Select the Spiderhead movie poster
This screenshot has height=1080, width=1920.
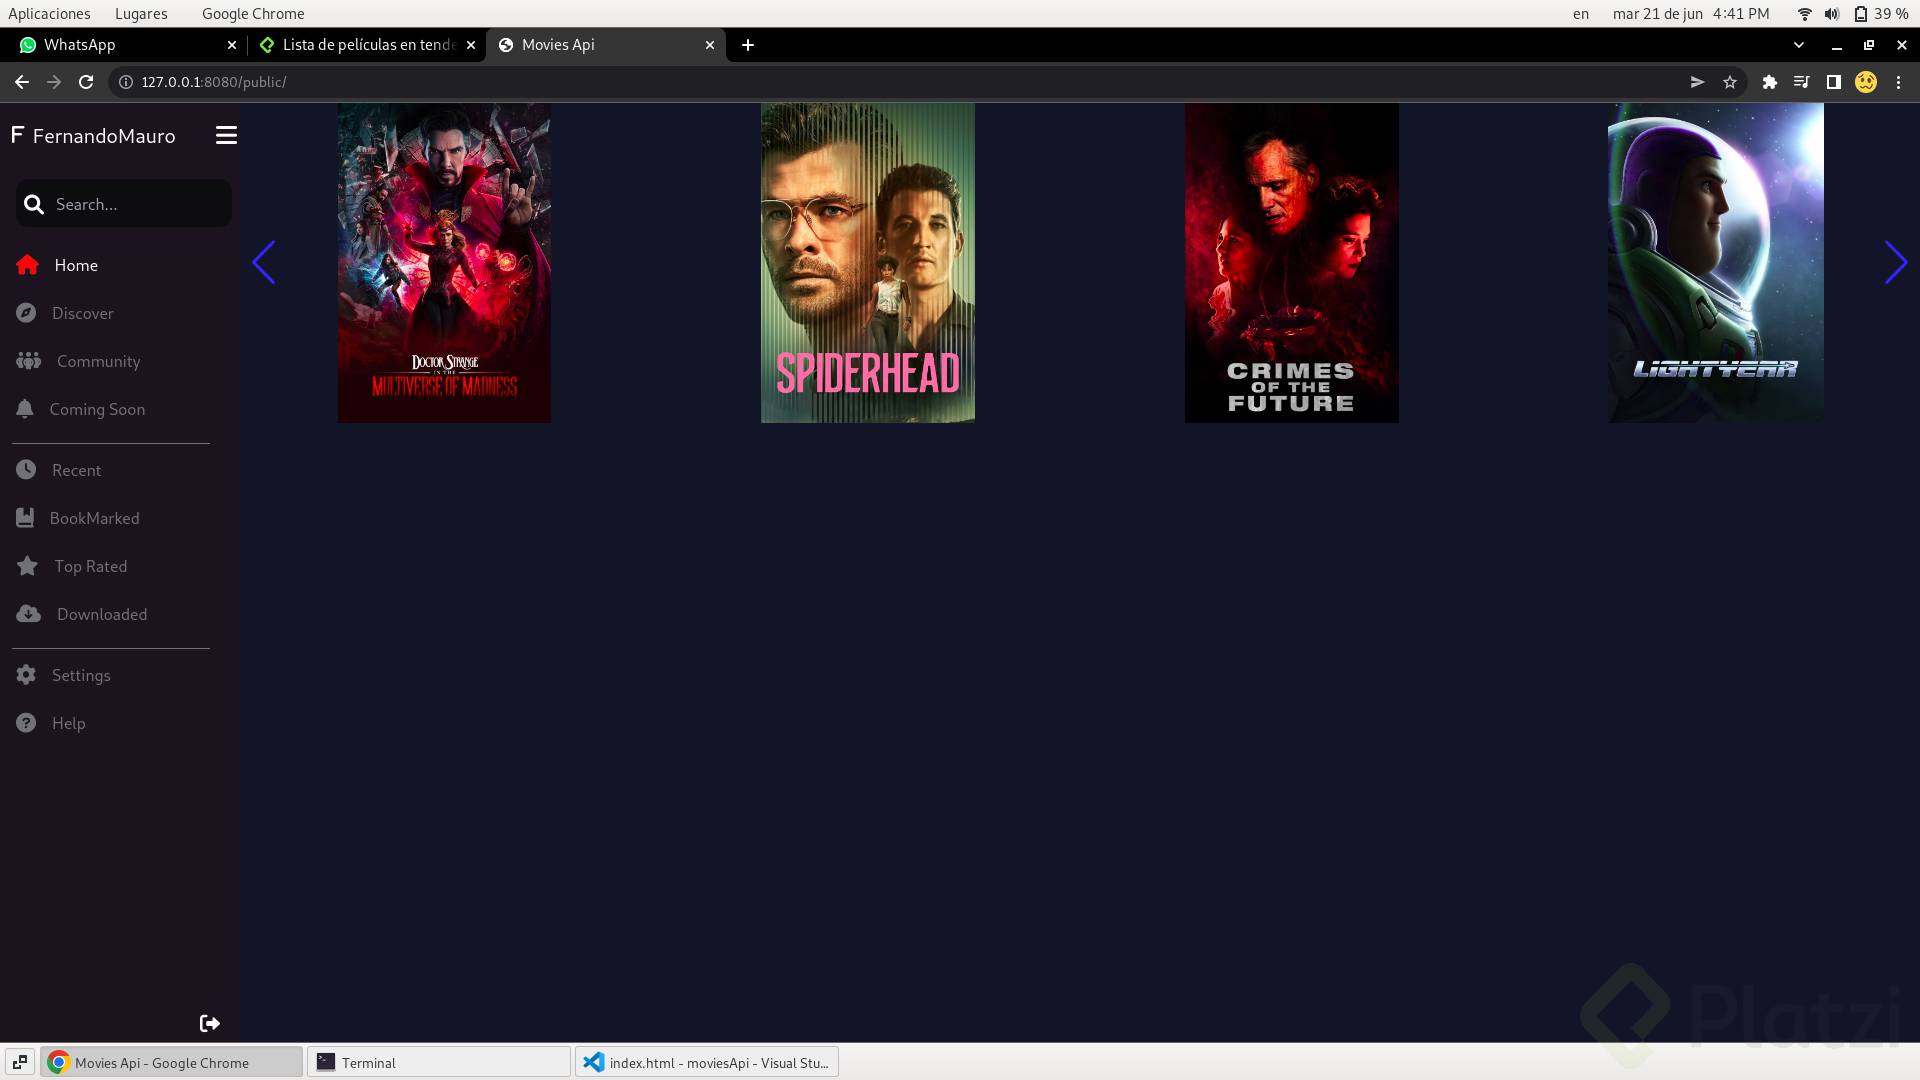(867, 263)
